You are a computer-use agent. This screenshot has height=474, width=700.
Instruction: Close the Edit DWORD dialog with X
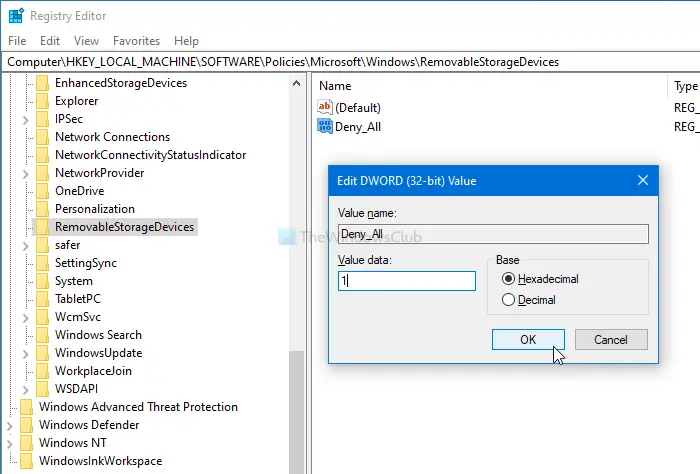coord(643,180)
